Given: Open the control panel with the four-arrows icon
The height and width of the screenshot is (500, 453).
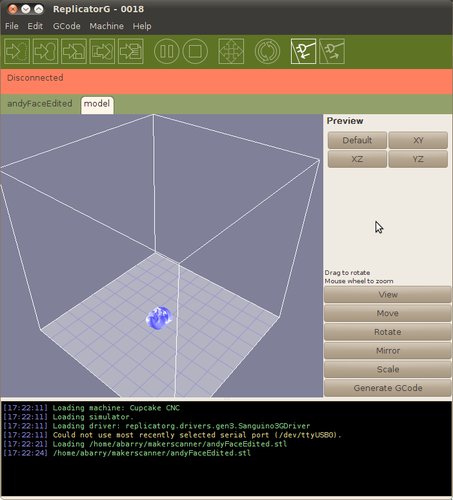Looking at the screenshot, I should click(x=231, y=51).
